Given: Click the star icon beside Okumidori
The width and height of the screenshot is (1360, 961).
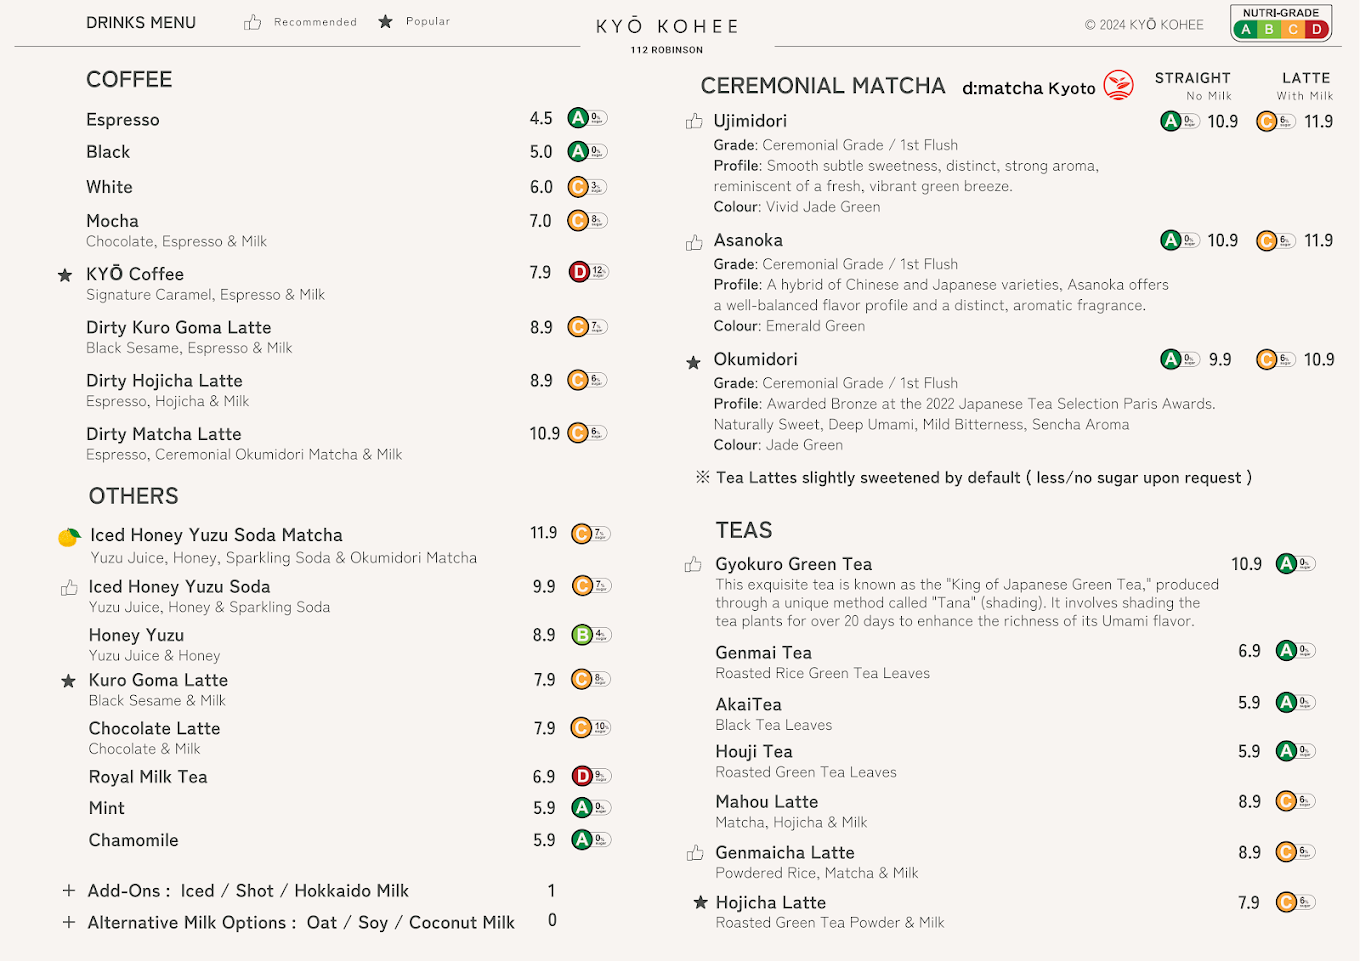Looking at the screenshot, I should [693, 362].
